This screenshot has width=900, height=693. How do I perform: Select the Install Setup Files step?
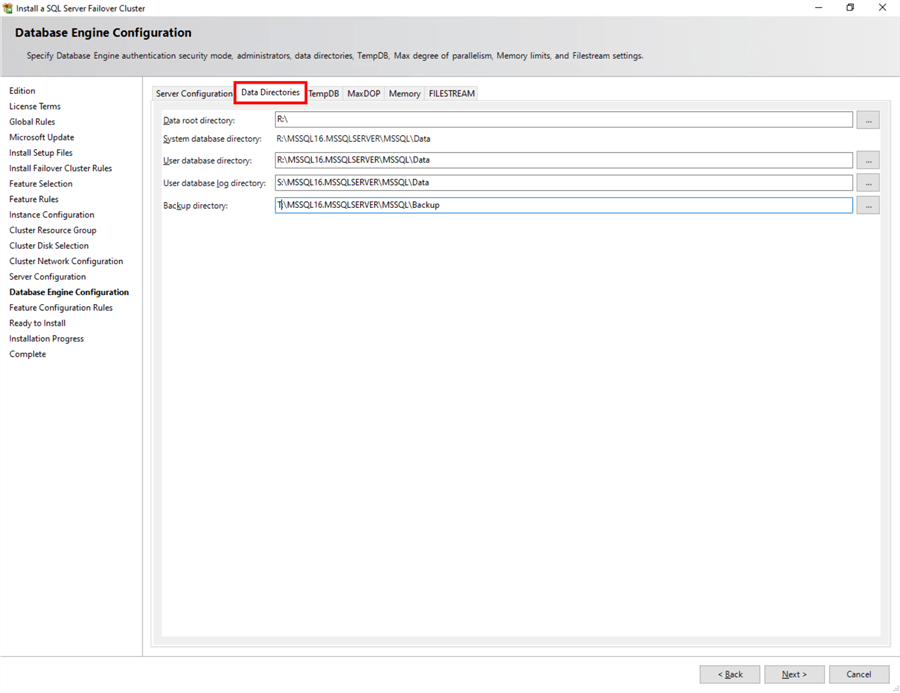[x=41, y=153]
